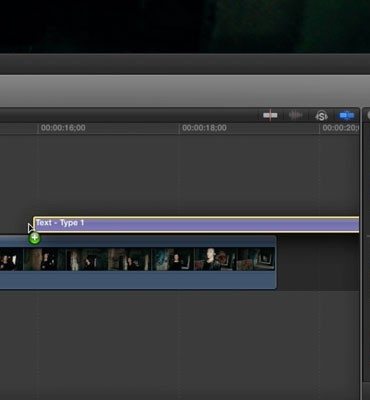Click the 00:00:20 mark on timeline ruler

[340, 128]
